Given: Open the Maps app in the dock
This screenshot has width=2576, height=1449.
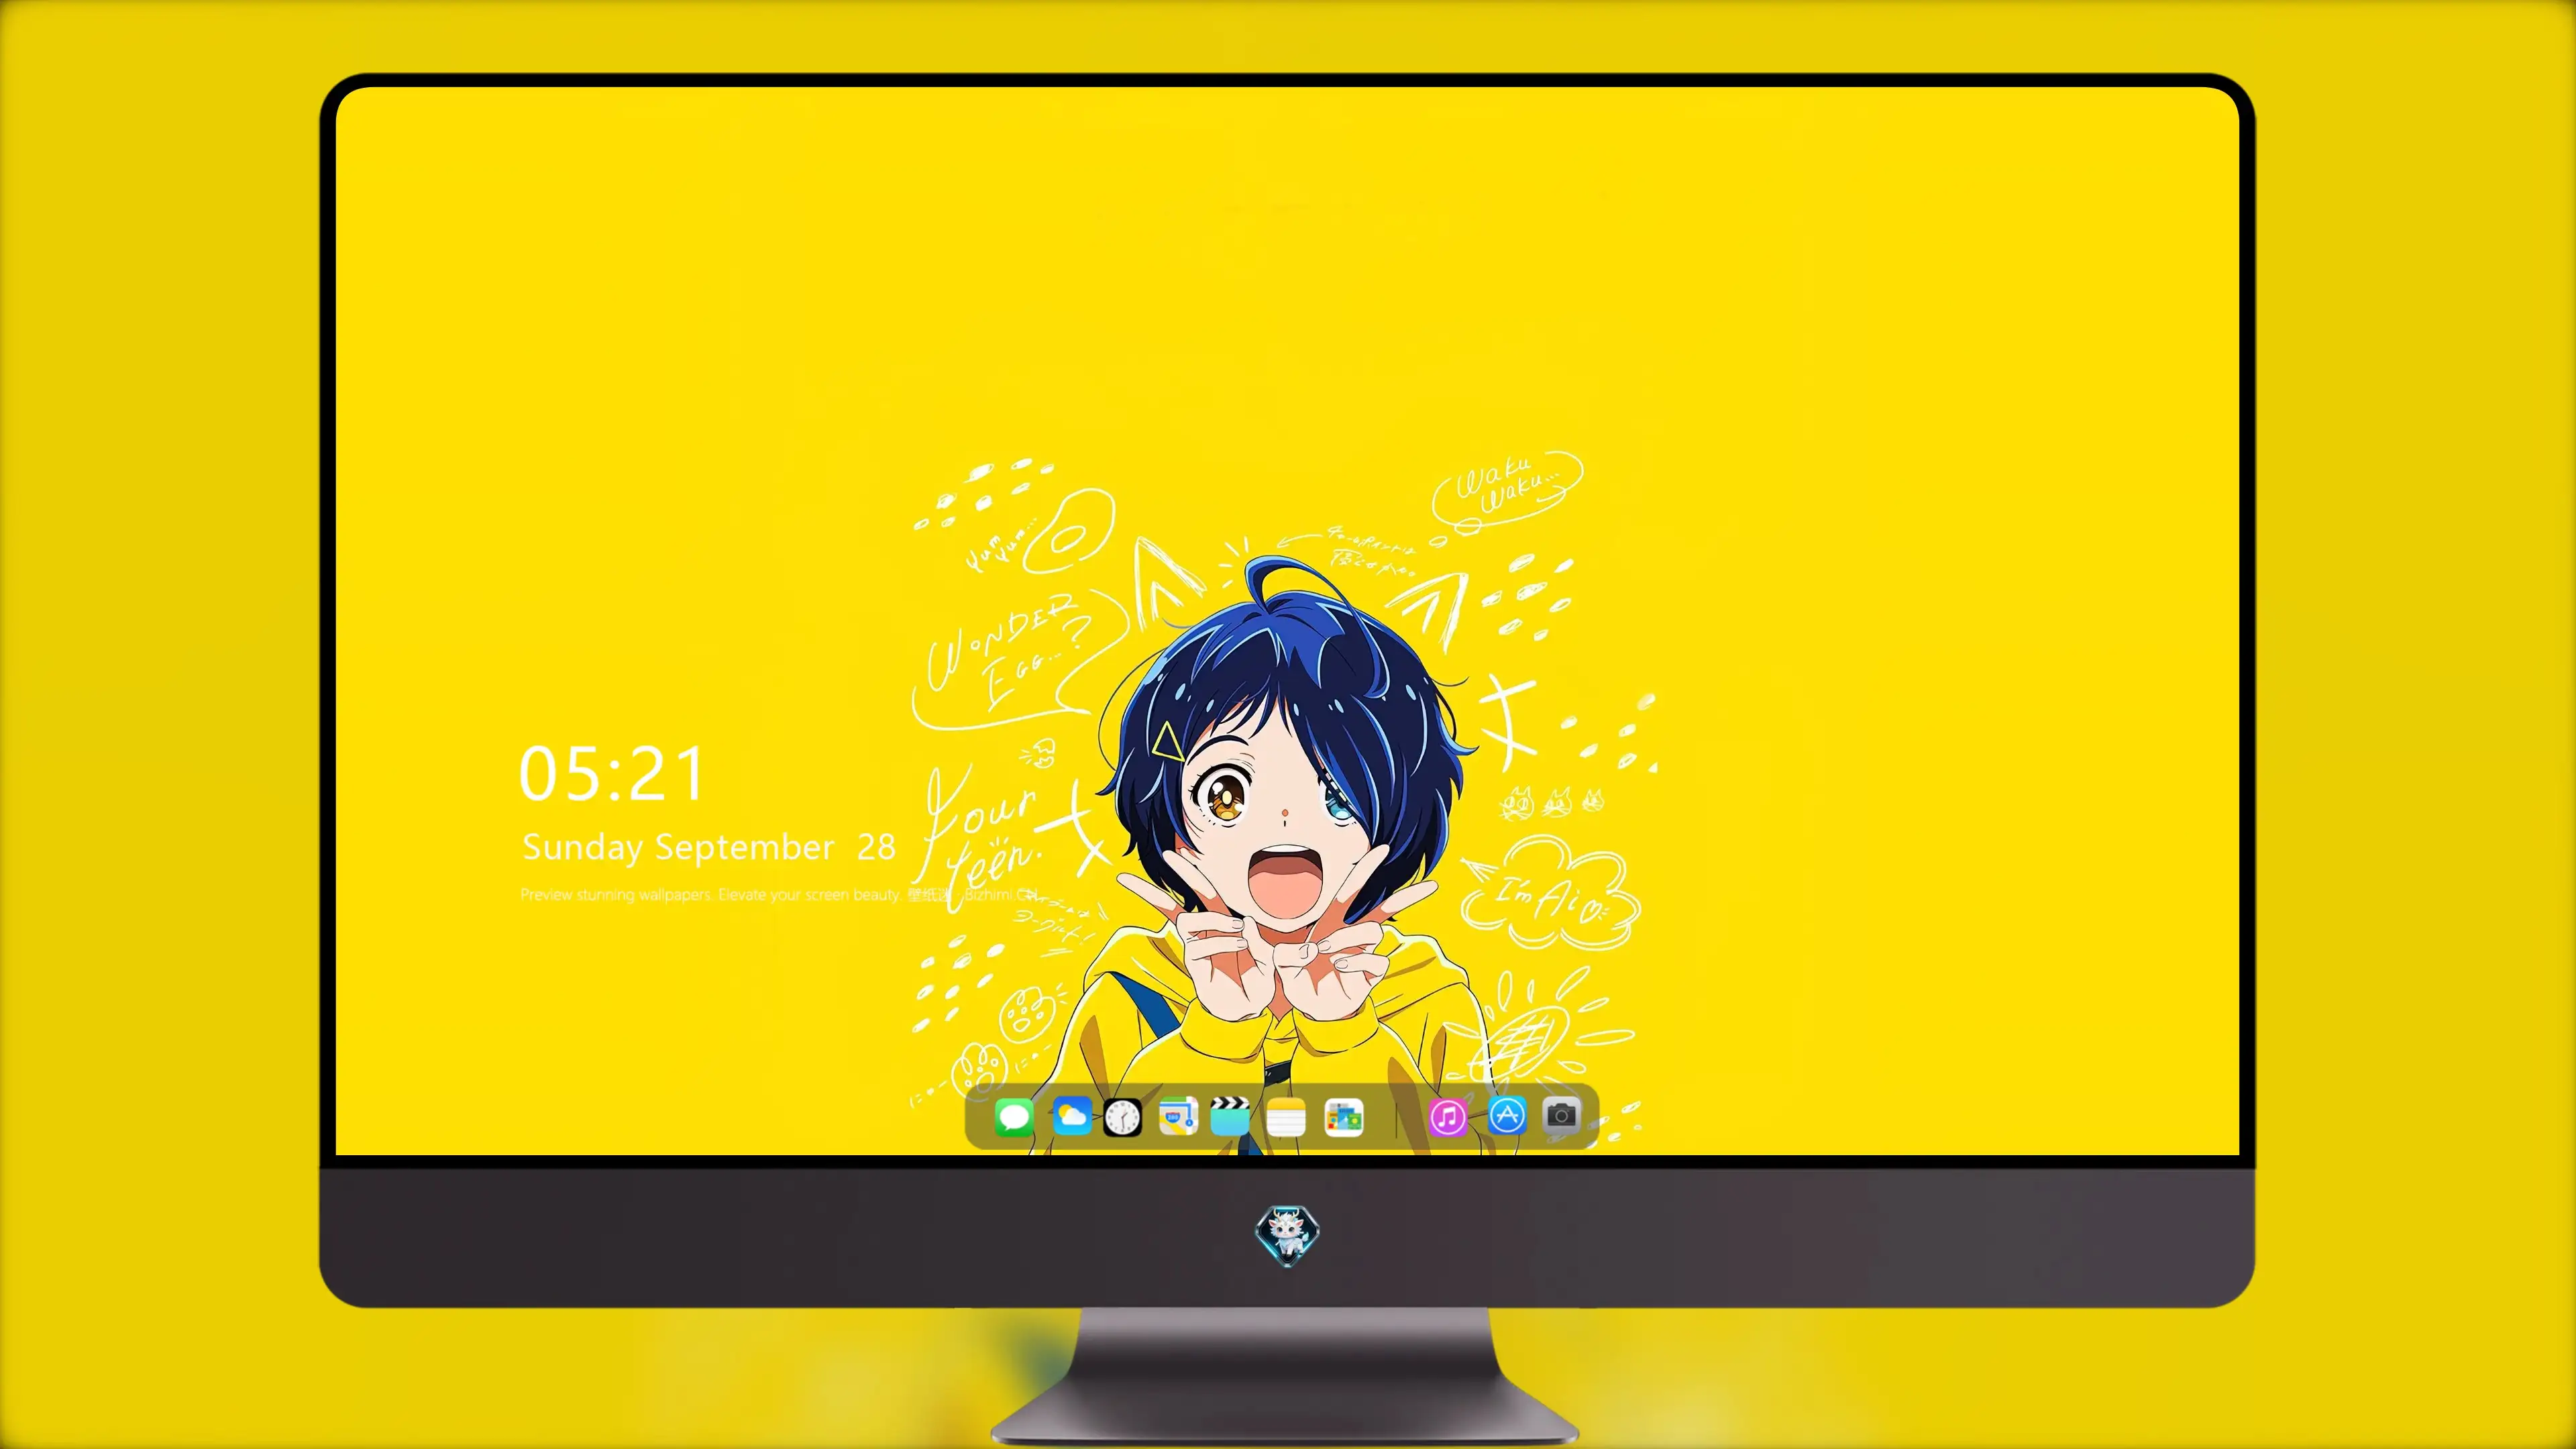Looking at the screenshot, I should (x=1178, y=1116).
